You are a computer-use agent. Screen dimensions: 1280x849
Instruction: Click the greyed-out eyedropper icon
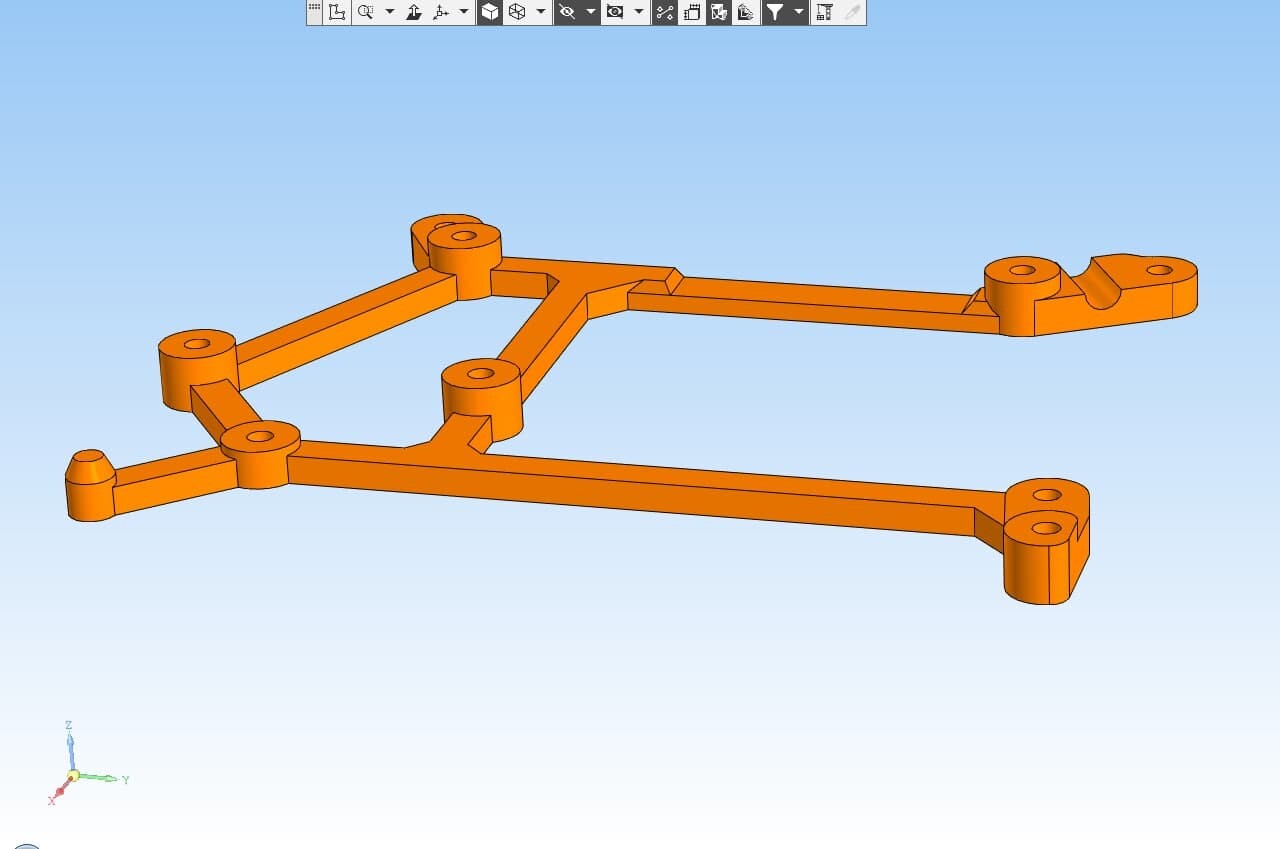[x=851, y=12]
